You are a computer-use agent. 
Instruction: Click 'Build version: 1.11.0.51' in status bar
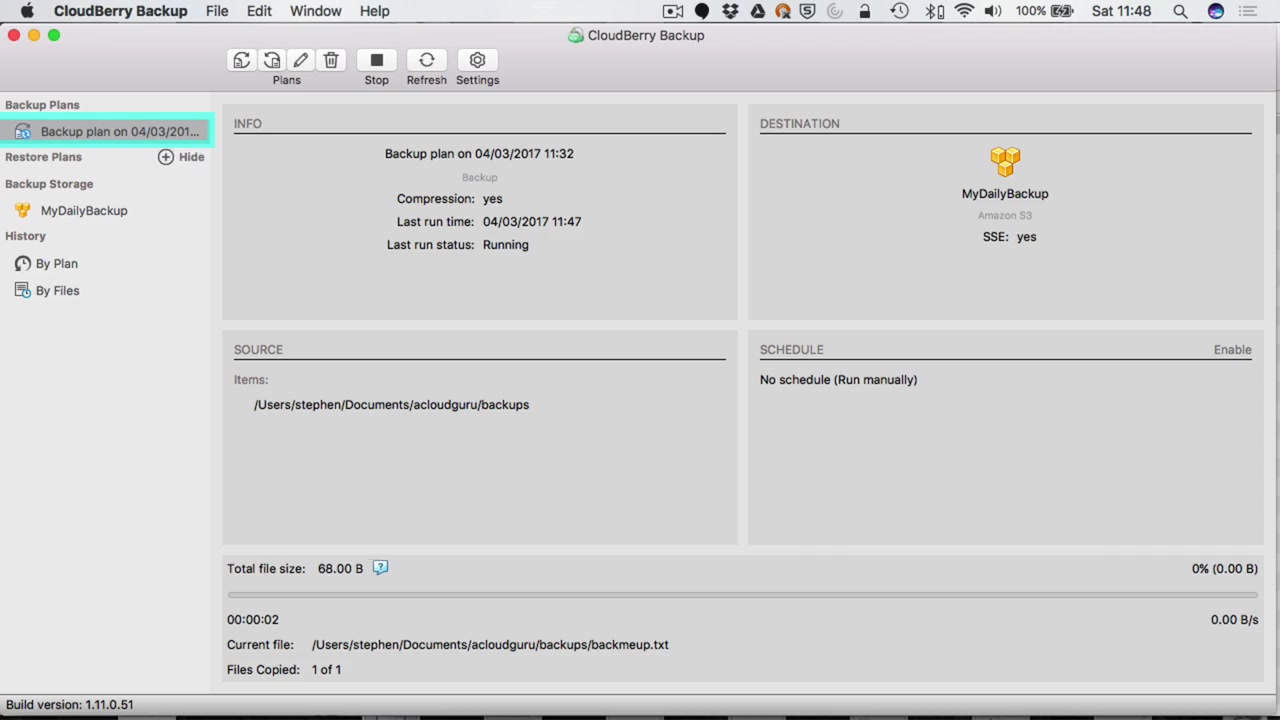tap(69, 705)
